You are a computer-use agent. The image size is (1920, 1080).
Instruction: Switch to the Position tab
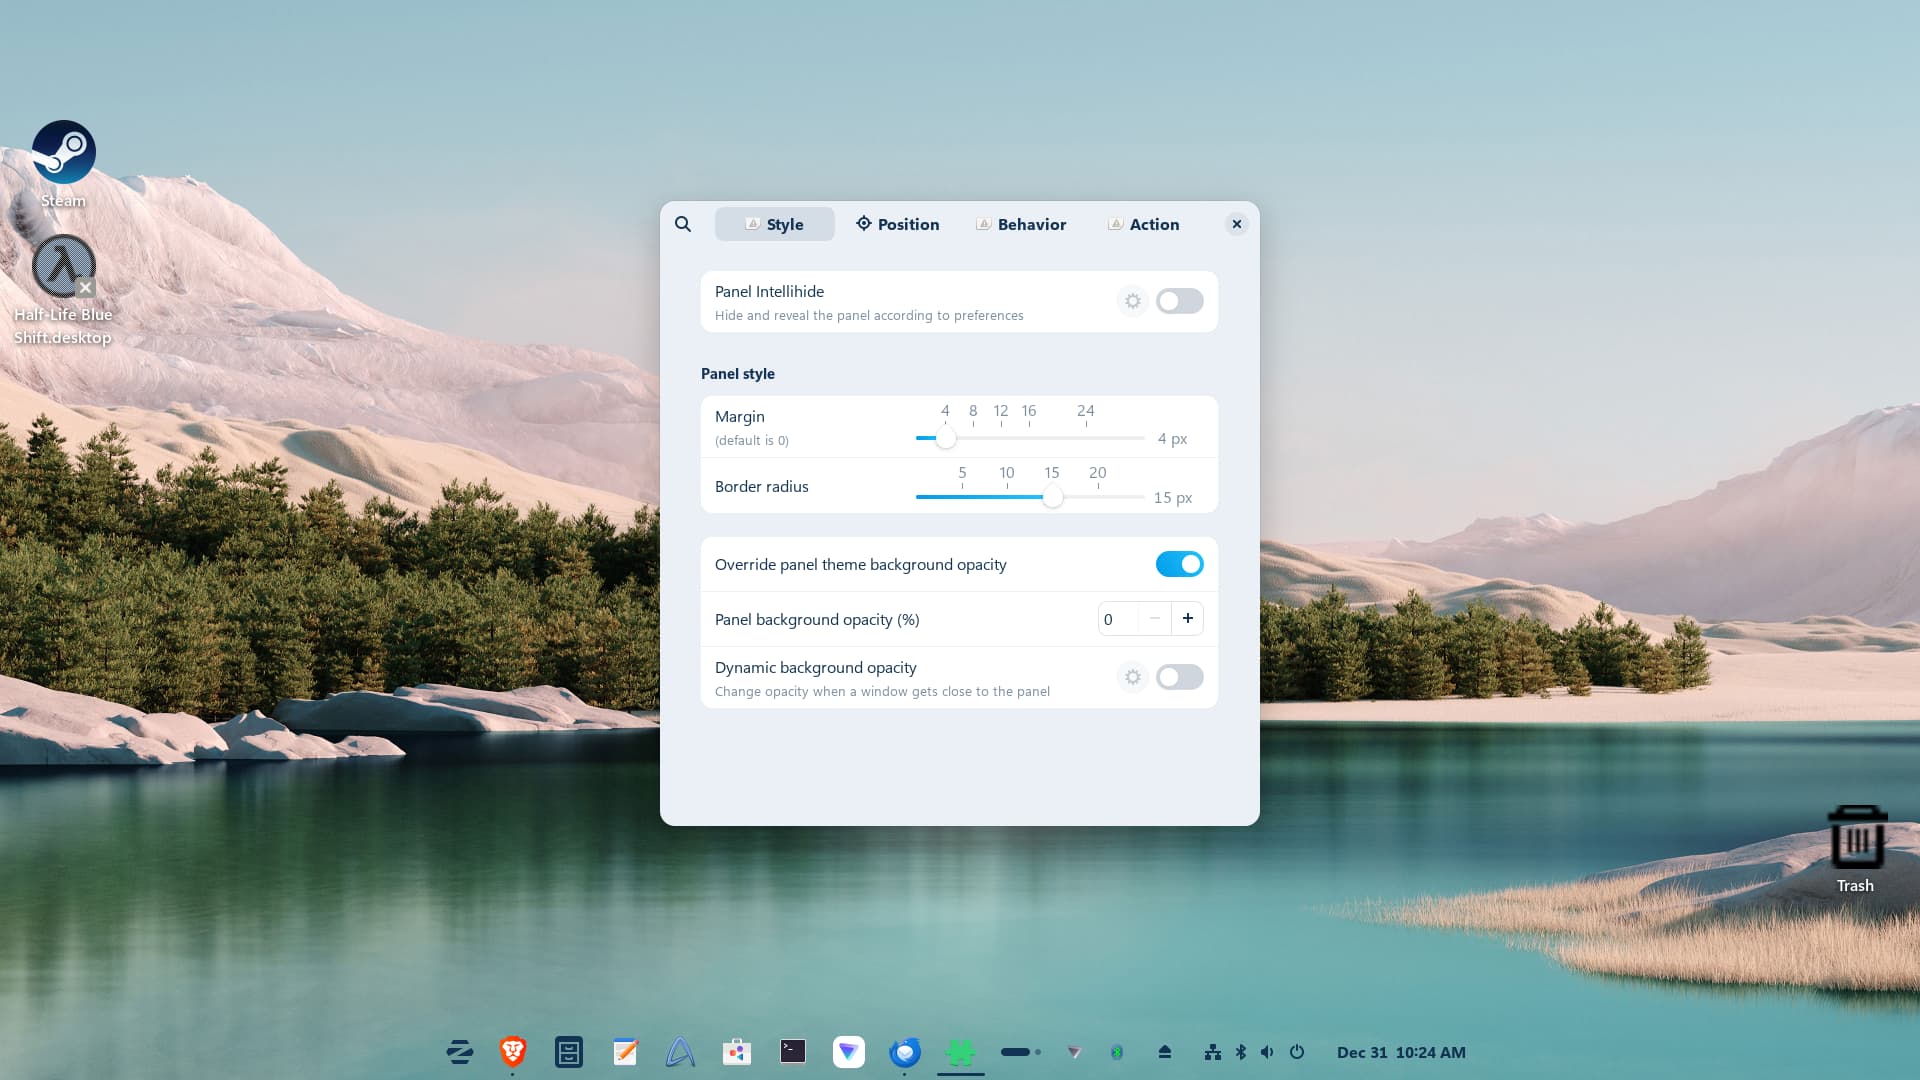[x=897, y=224]
